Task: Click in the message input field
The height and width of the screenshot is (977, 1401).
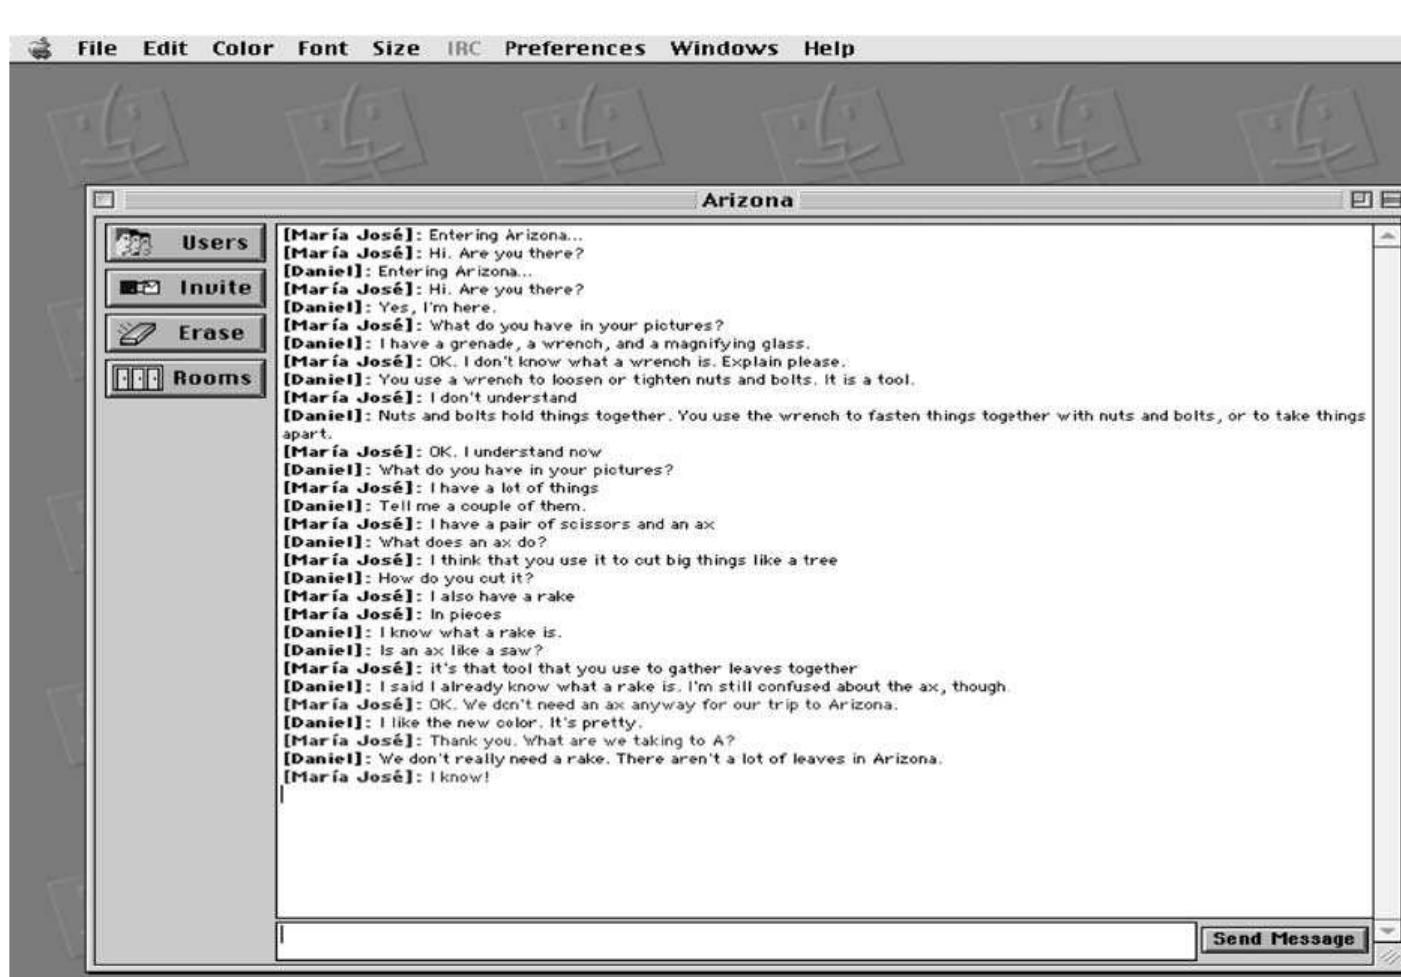Action: pos(735,938)
